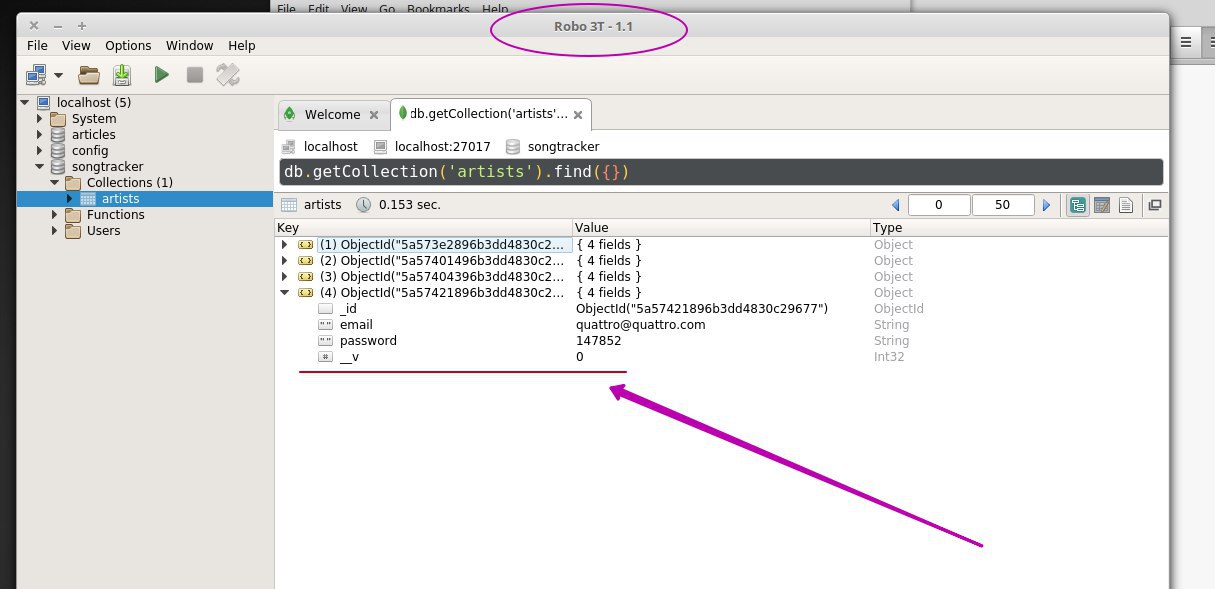Viewport: 1215px width, 589px height.
Task: Click the batch size field showing 50
Action: 1003,205
